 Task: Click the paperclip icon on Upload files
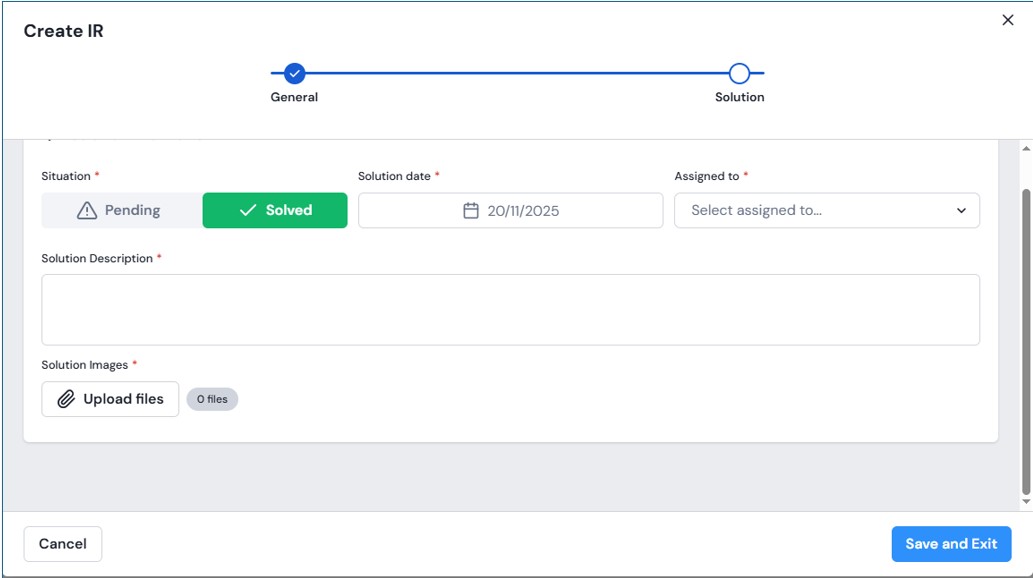point(66,399)
